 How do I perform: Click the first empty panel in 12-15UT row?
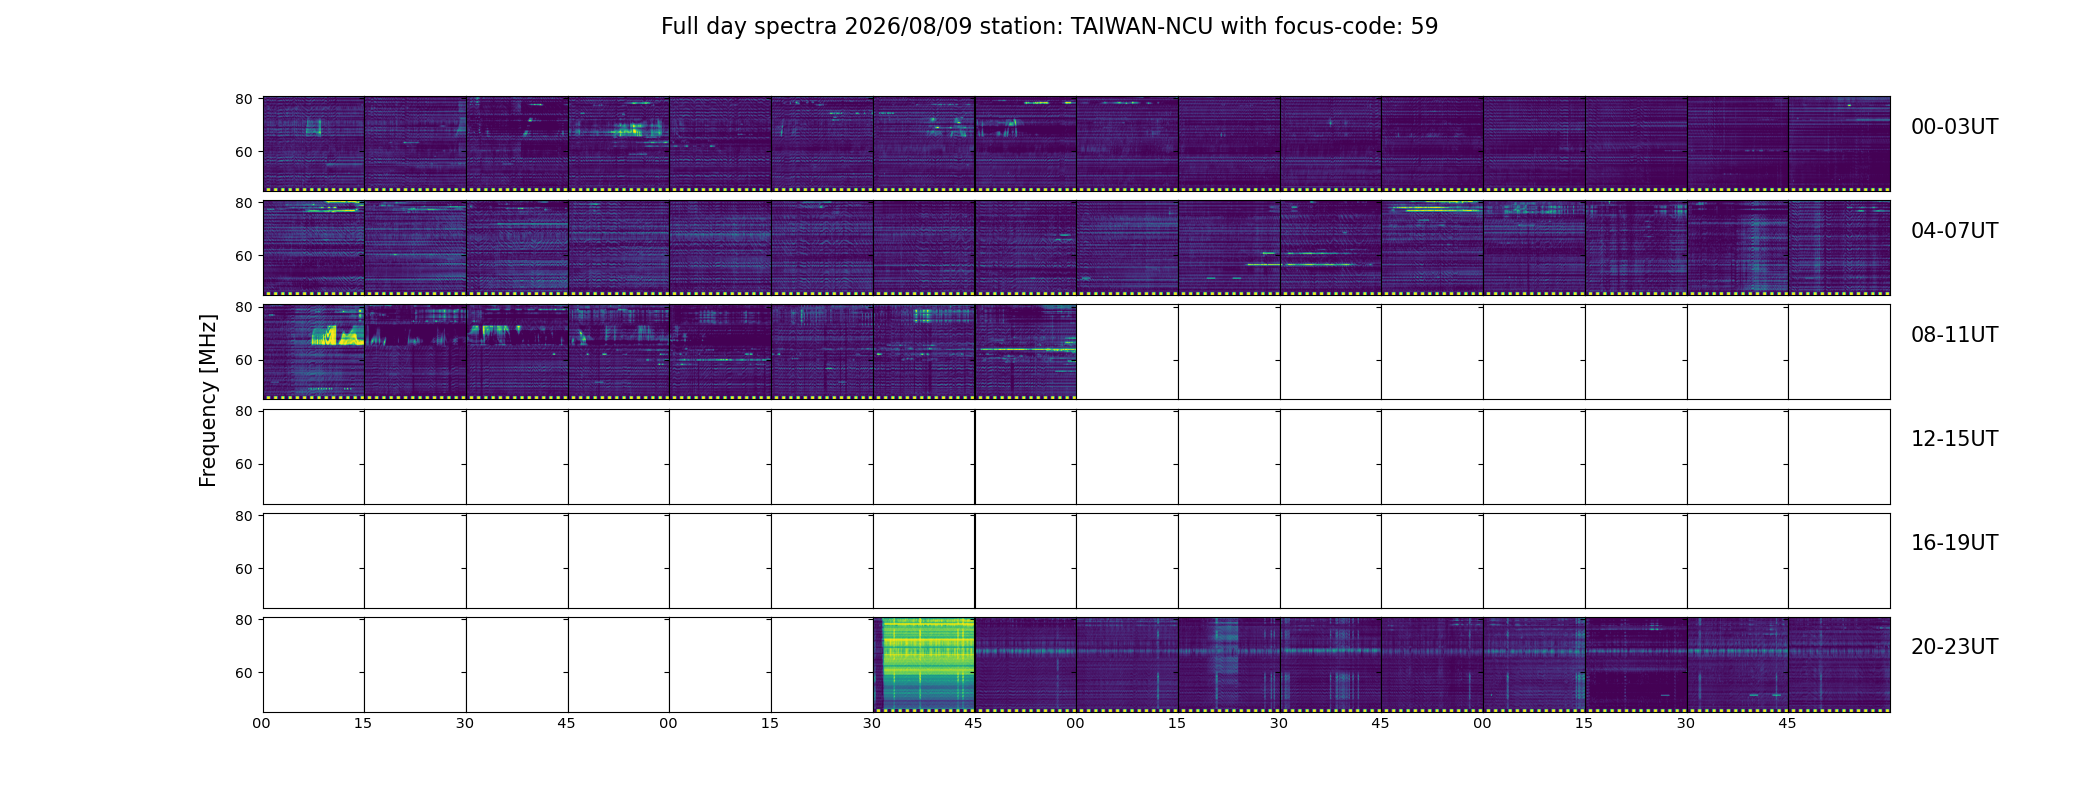(314, 457)
